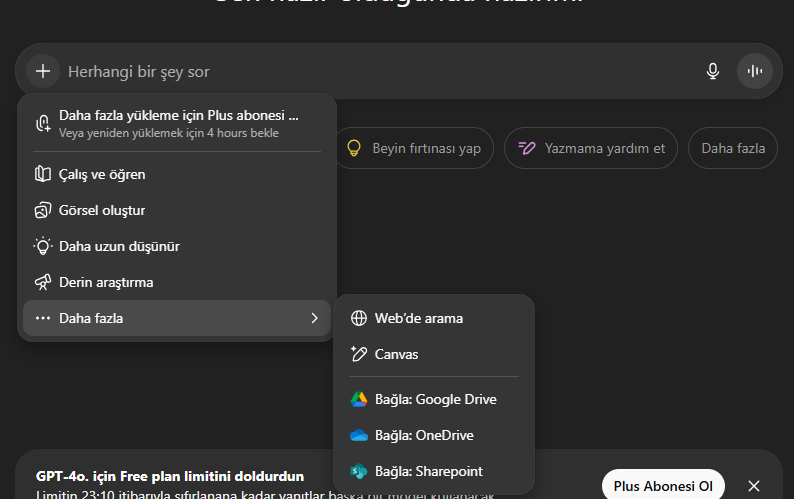Click the Daha fazla suggestion chip

tap(733, 148)
